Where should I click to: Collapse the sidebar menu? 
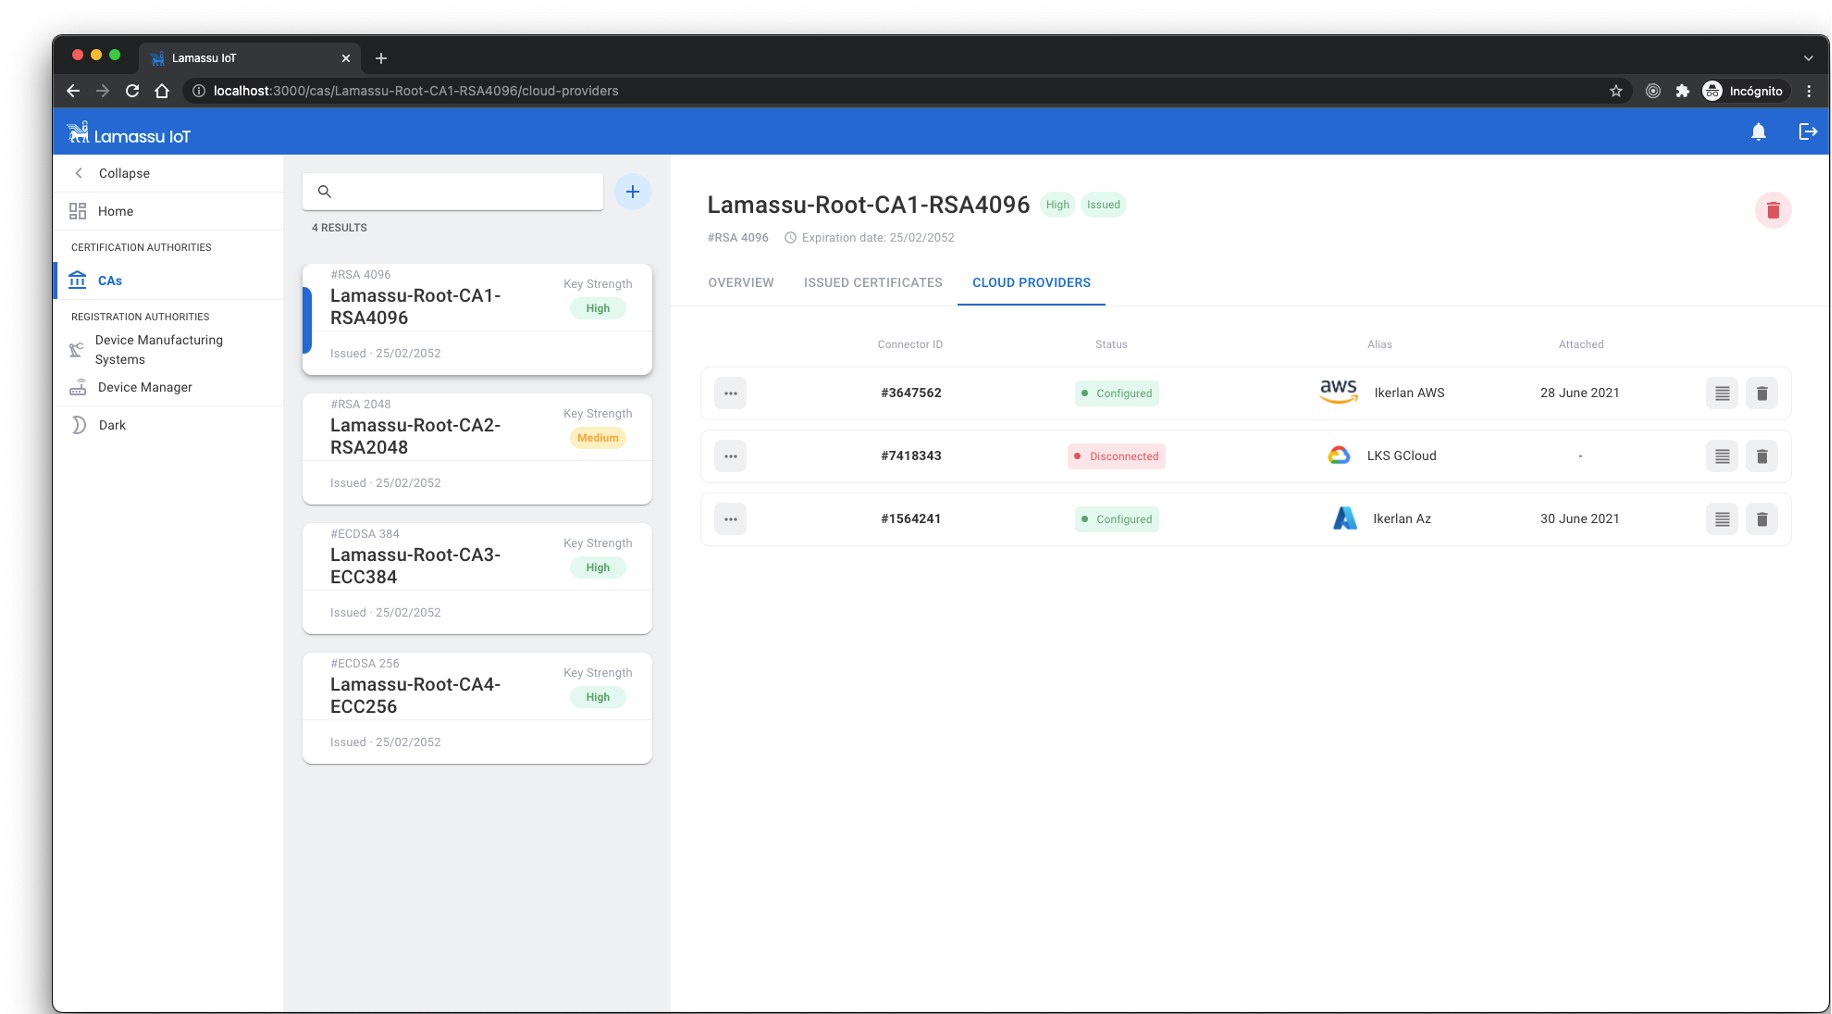(124, 173)
